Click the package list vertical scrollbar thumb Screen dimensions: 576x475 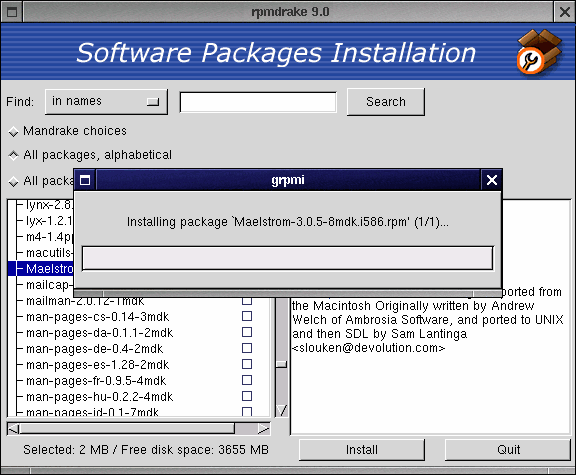coord(282,364)
